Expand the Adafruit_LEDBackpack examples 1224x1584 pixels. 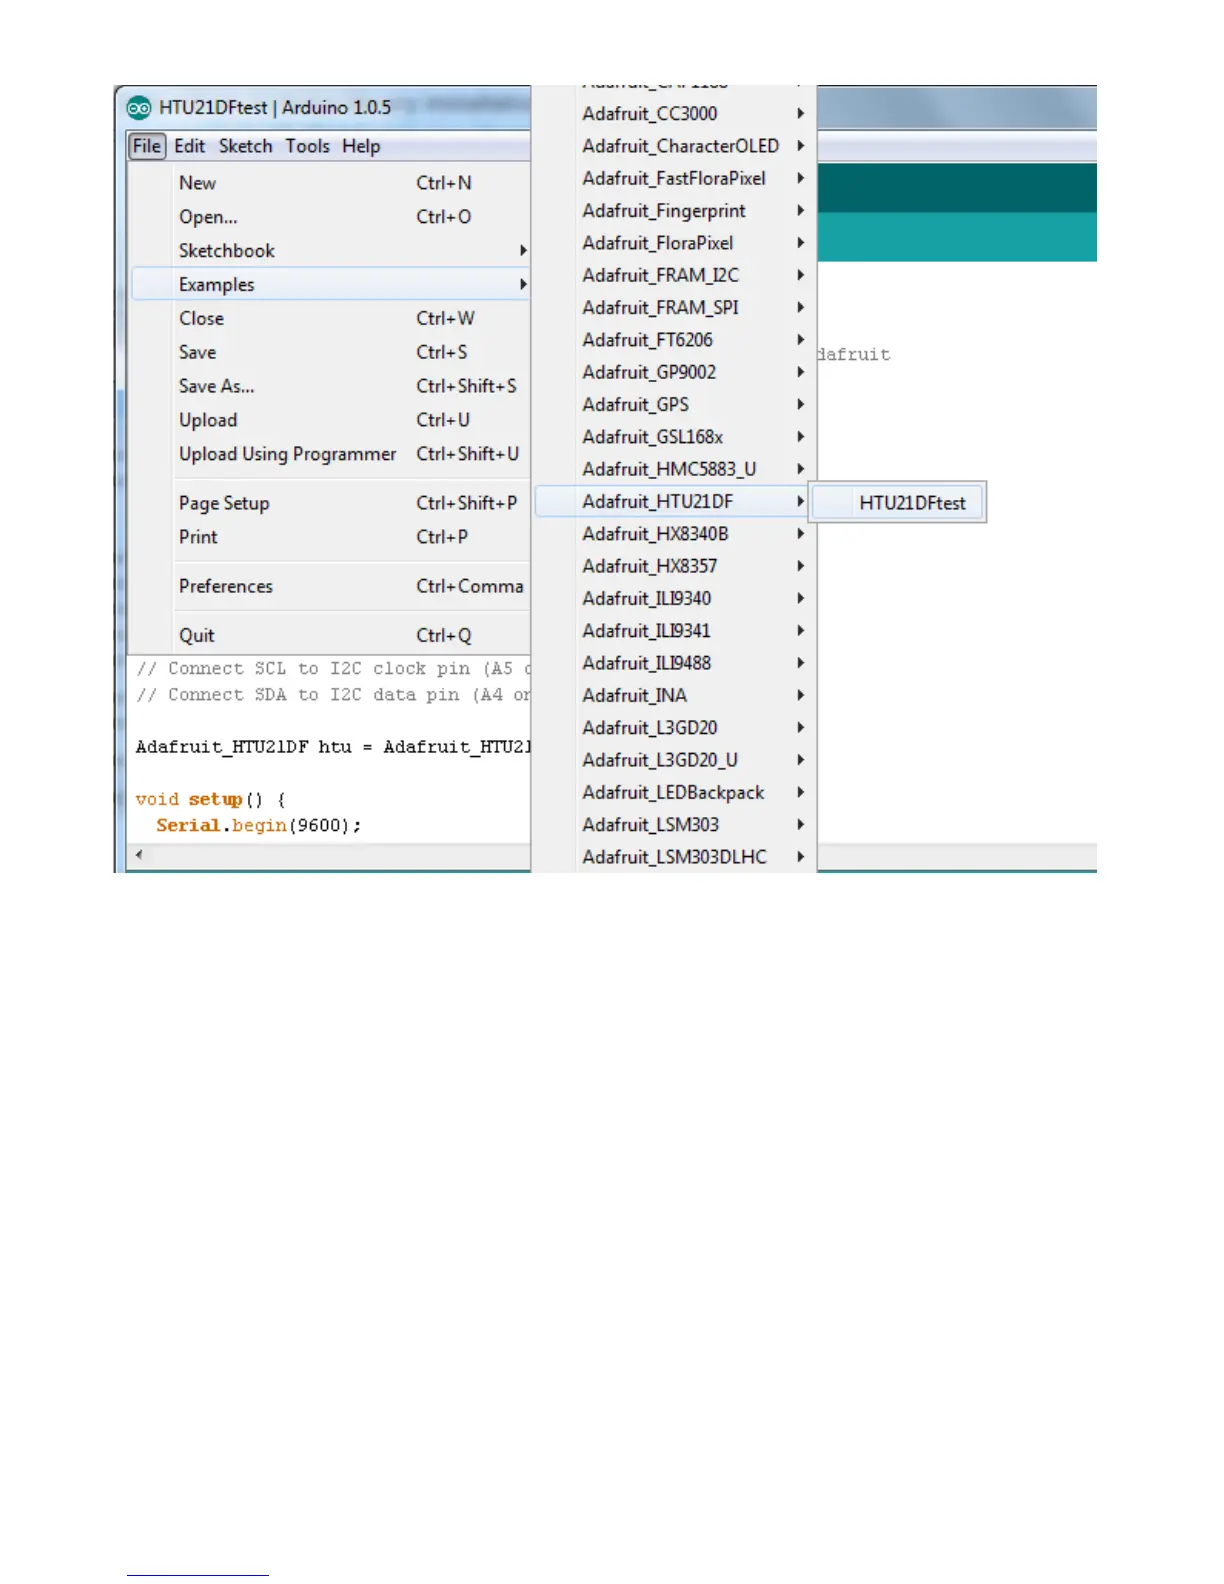pos(675,793)
